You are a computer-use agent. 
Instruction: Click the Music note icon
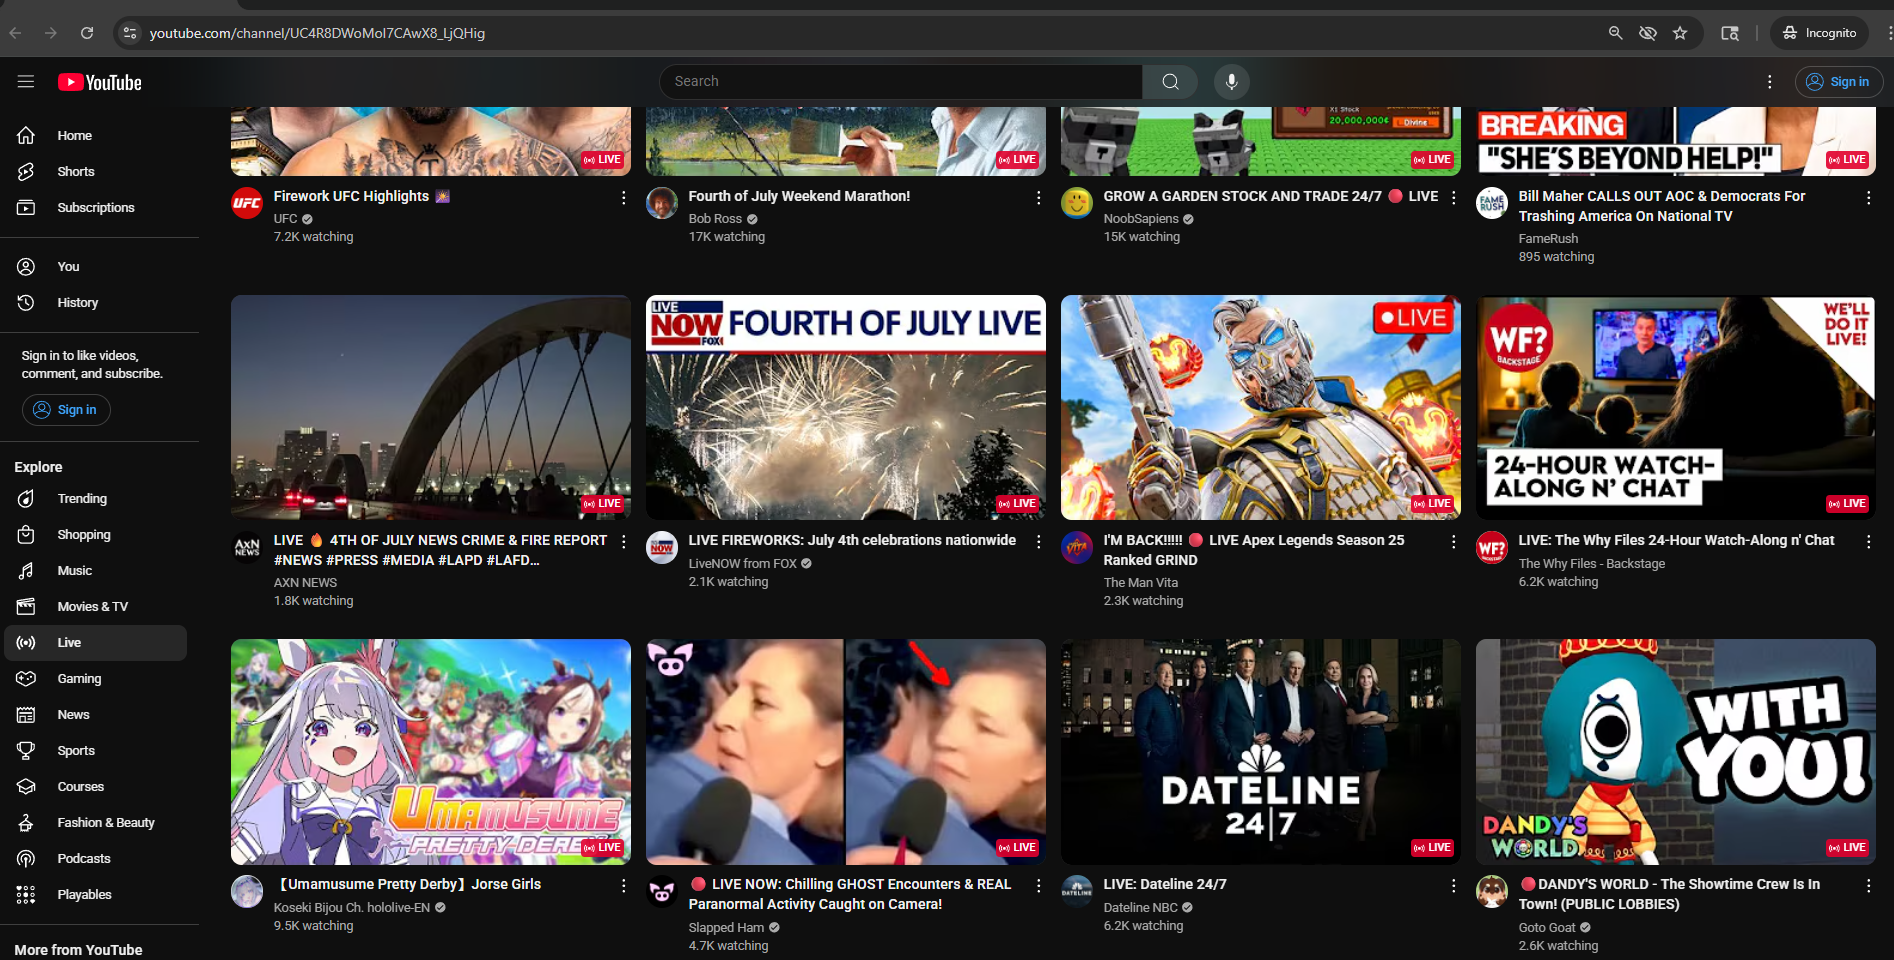coord(26,570)
